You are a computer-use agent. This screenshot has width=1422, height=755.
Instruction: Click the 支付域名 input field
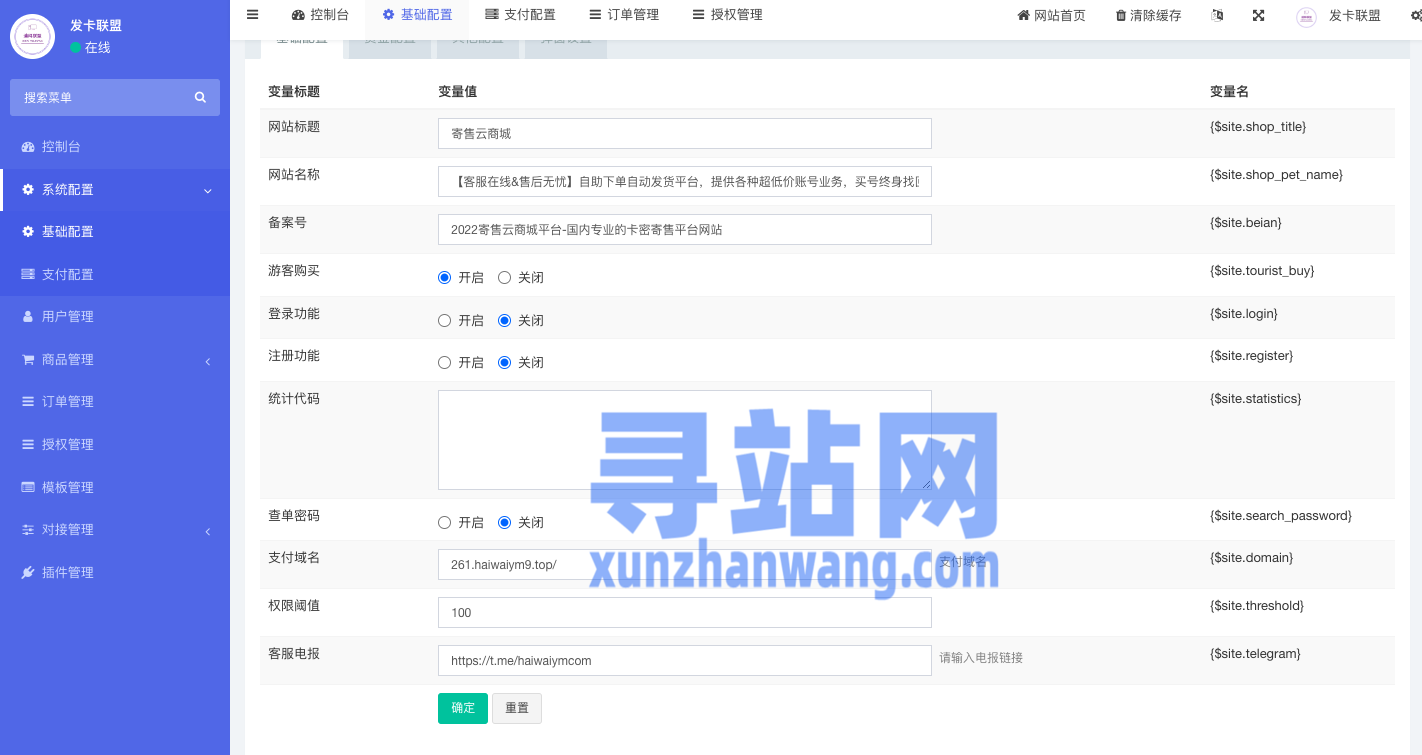[x=685, y=564]
